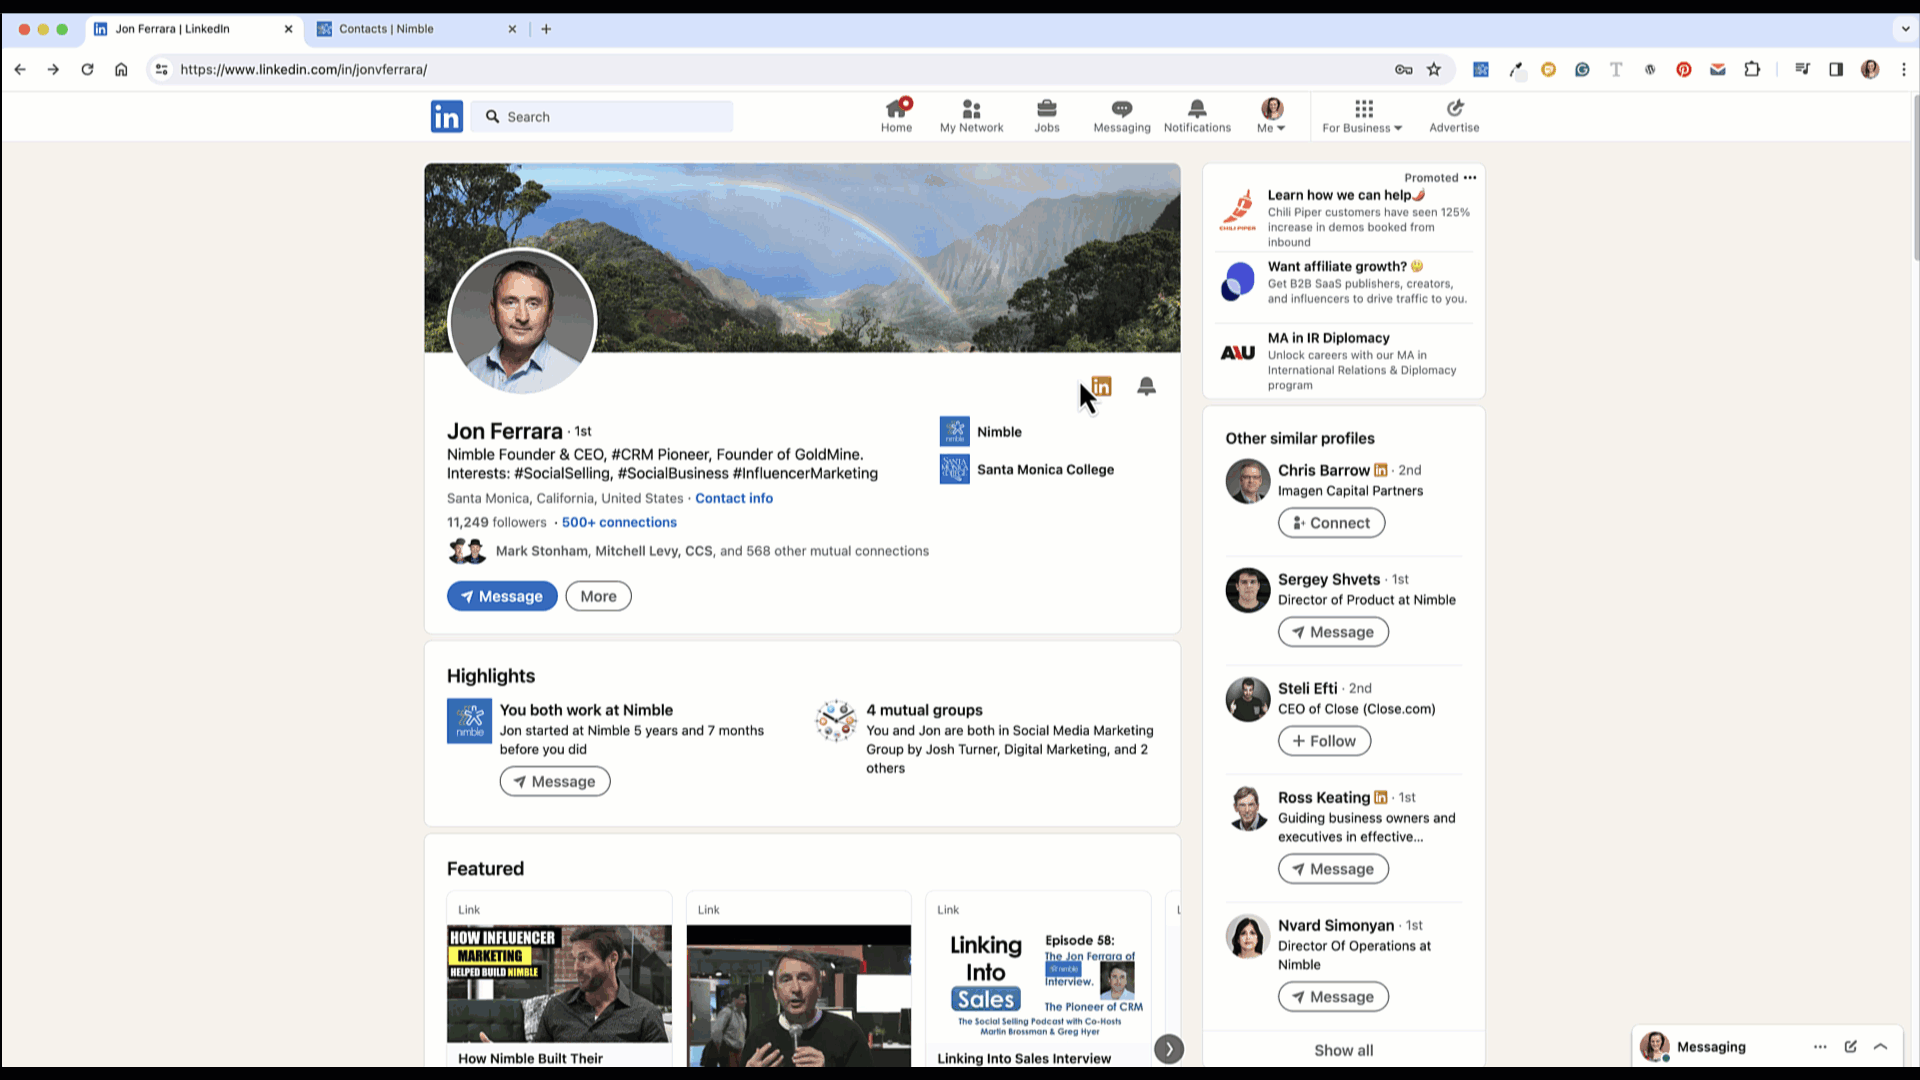1920x1080 pixels.
Task: Open My Network icon
Action: point(971,110)
